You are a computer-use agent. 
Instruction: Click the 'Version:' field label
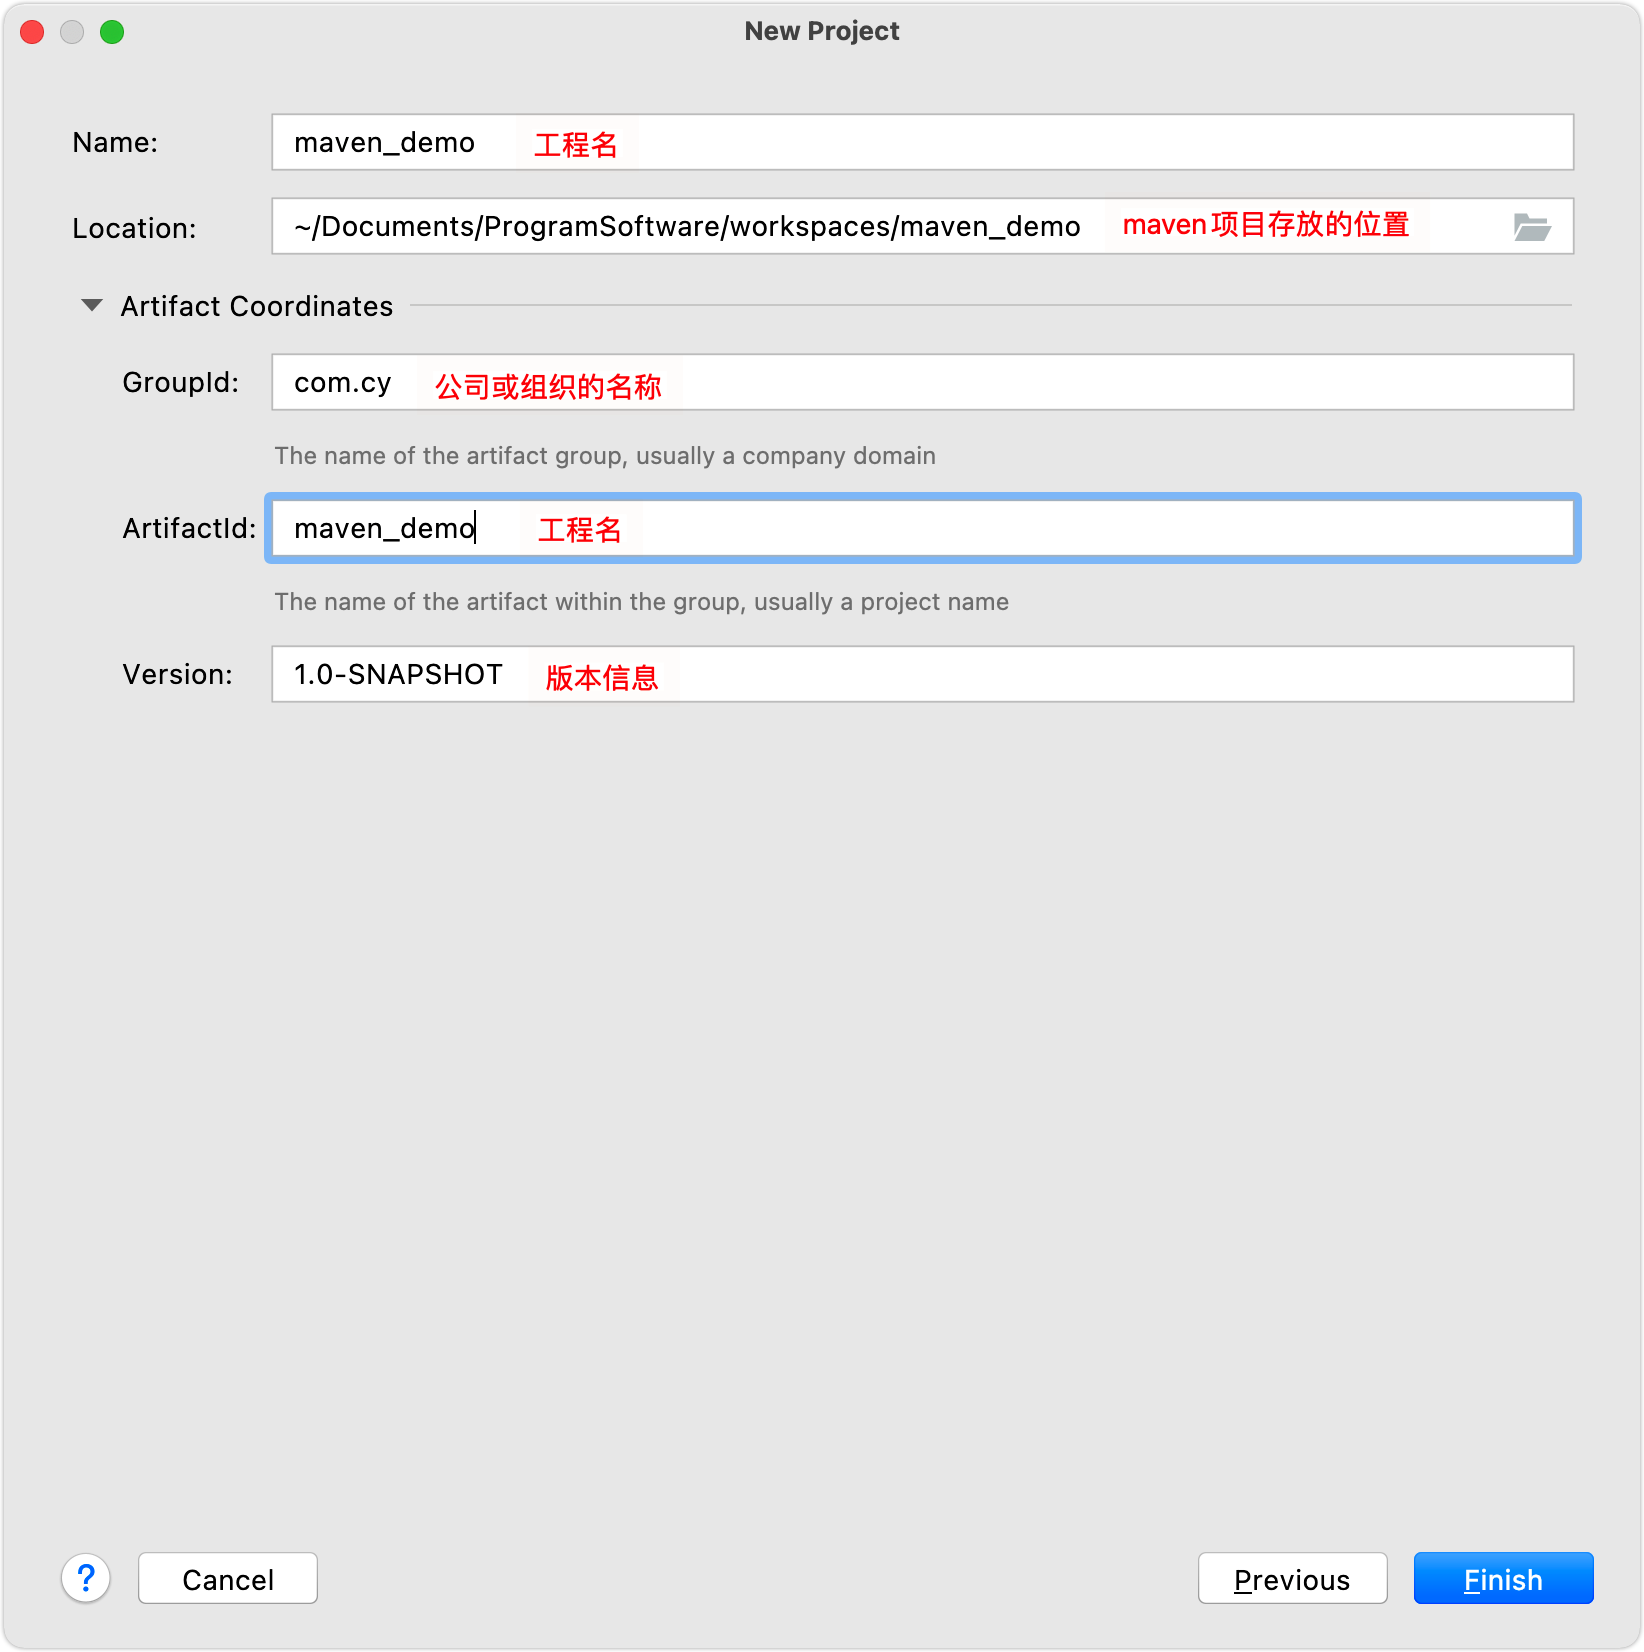pyautogui.click(x=177, y=674)
